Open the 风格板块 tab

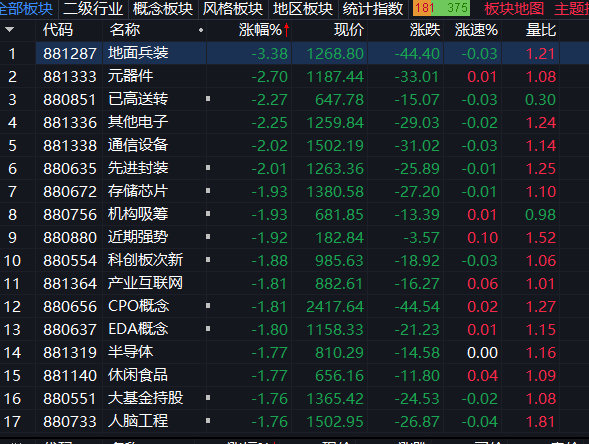pyautogui.click(x=233, y=9)
